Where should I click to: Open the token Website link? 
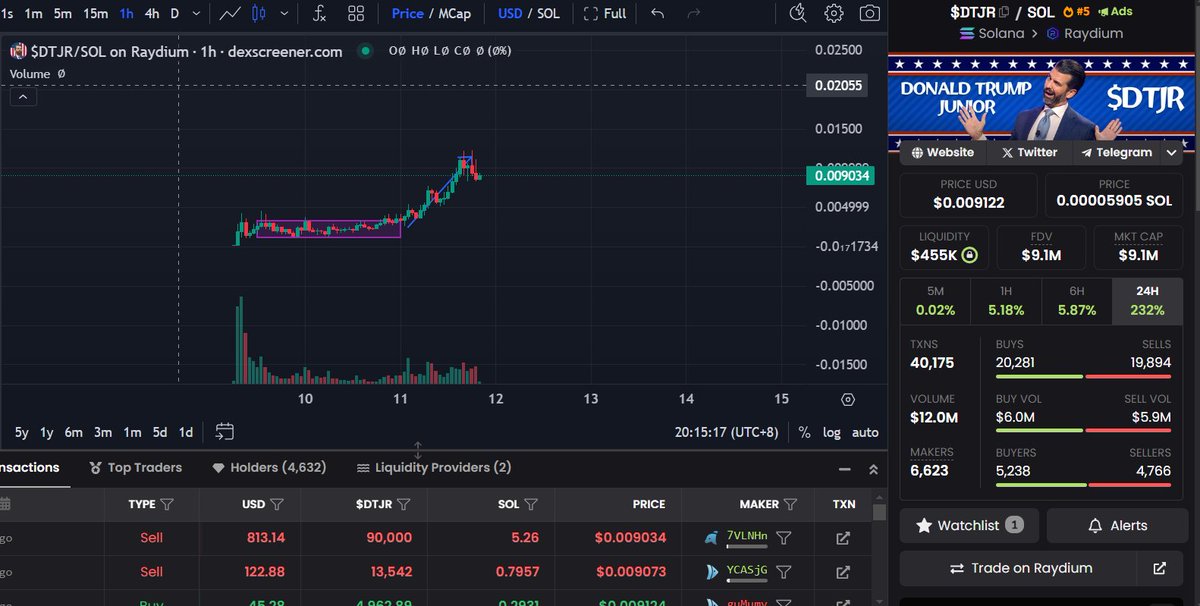click(942, 152)
